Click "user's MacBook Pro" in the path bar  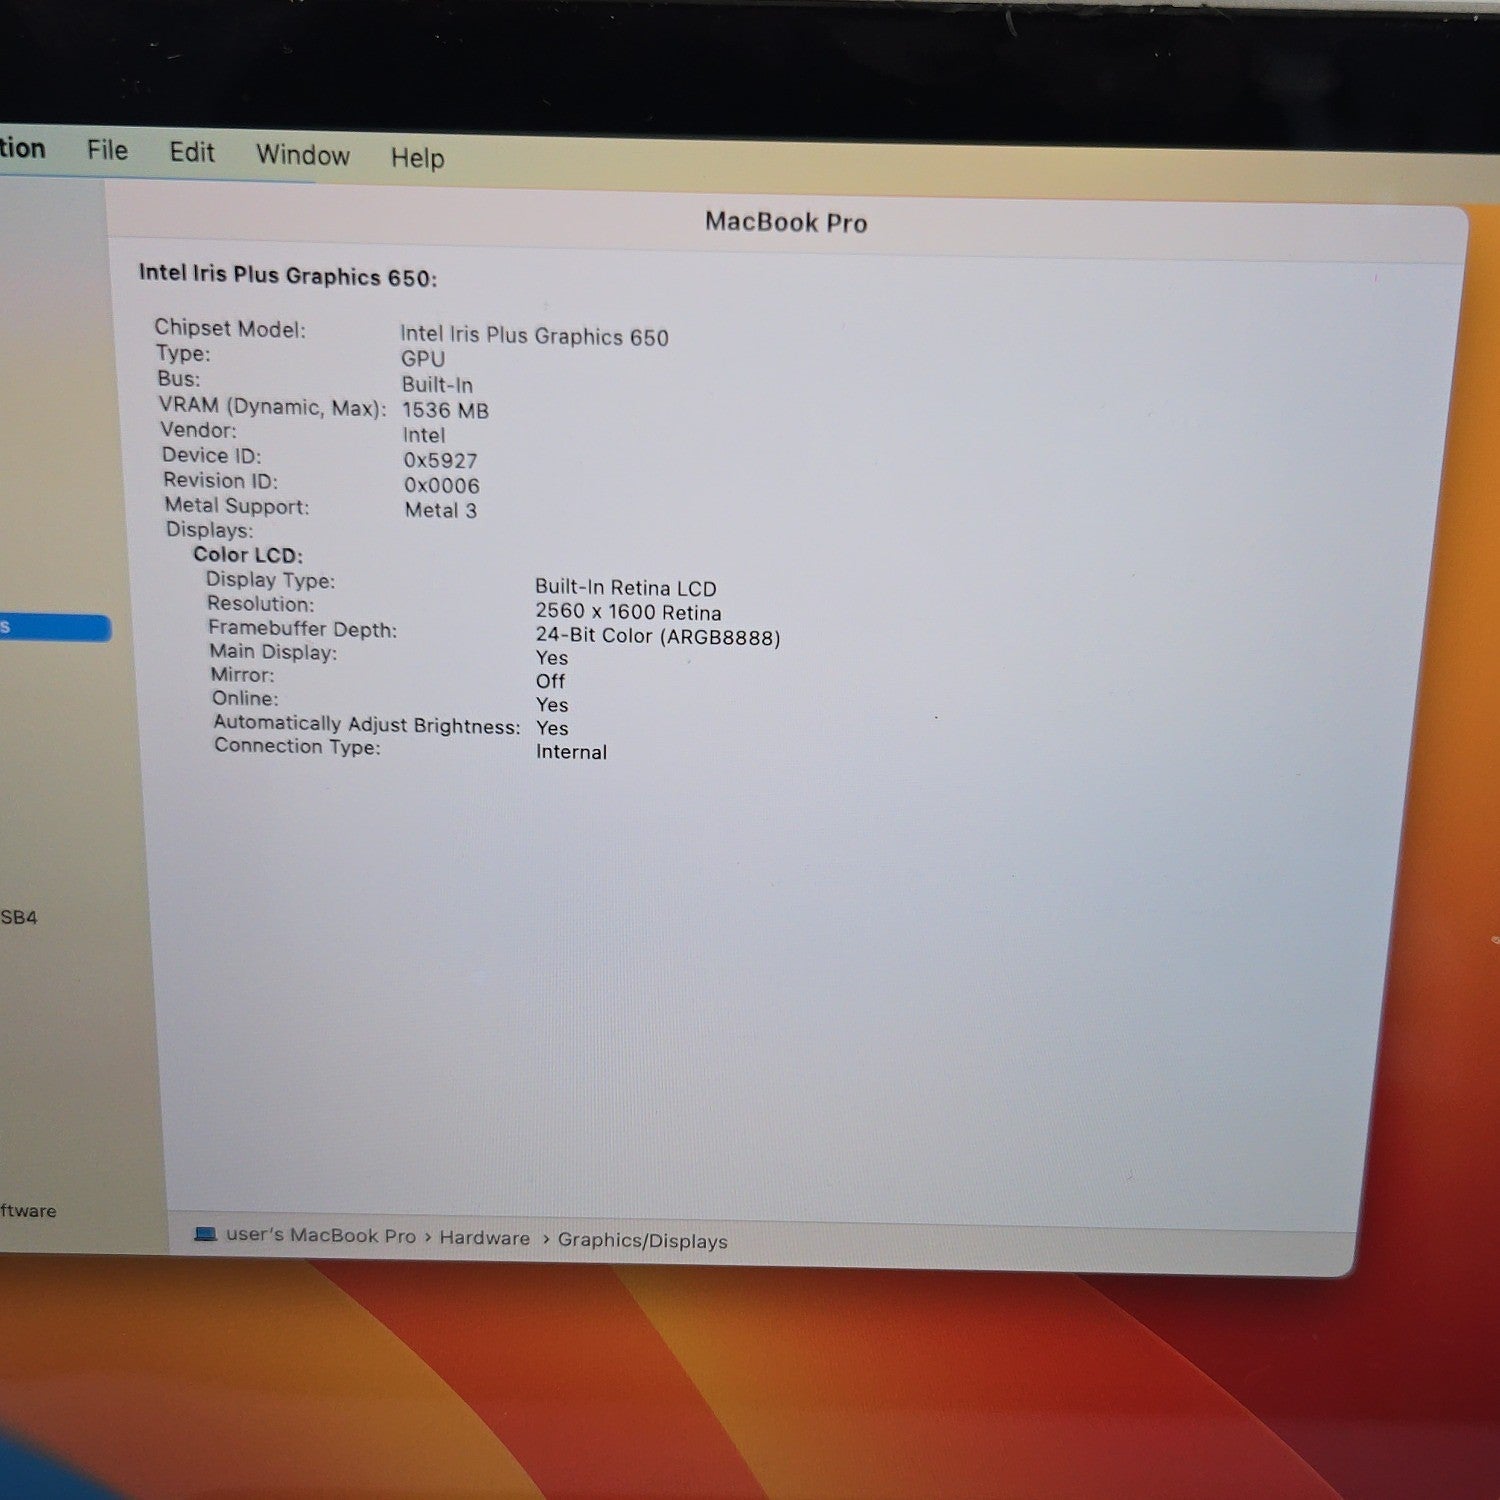321,1235
